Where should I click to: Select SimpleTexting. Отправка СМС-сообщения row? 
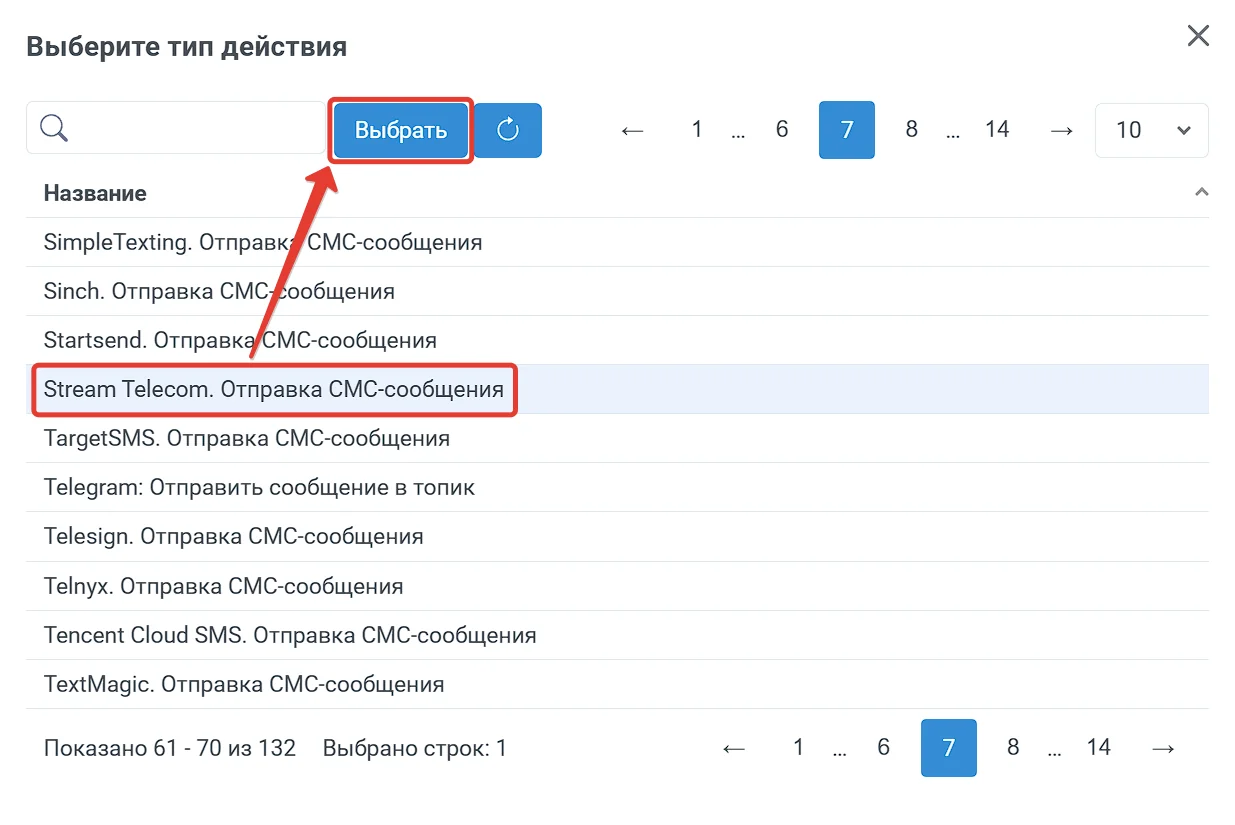point(617,242)
